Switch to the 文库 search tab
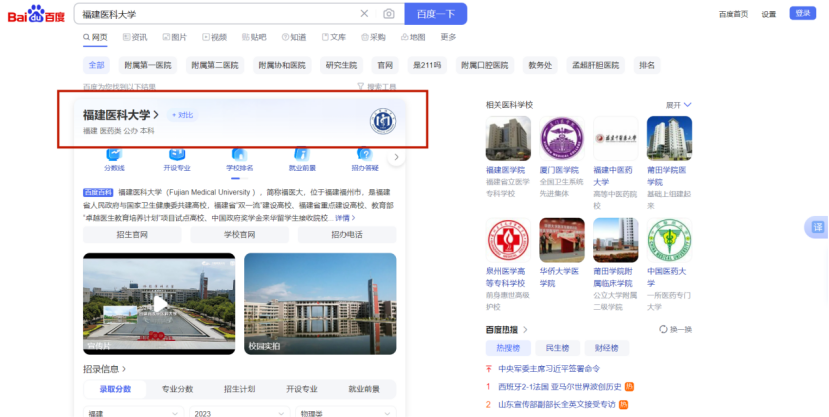Viewport: 829px width, 417px height. (x=334, y=37)
